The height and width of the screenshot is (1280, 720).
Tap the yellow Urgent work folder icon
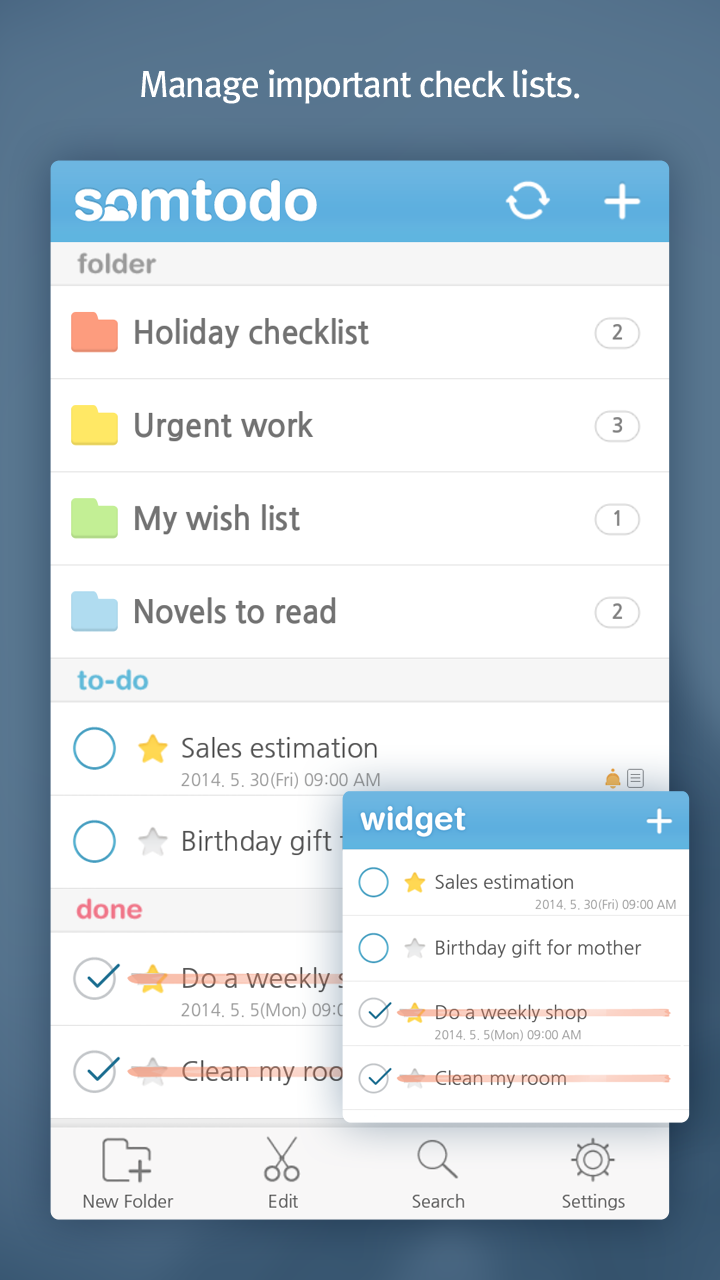point(96,425)
